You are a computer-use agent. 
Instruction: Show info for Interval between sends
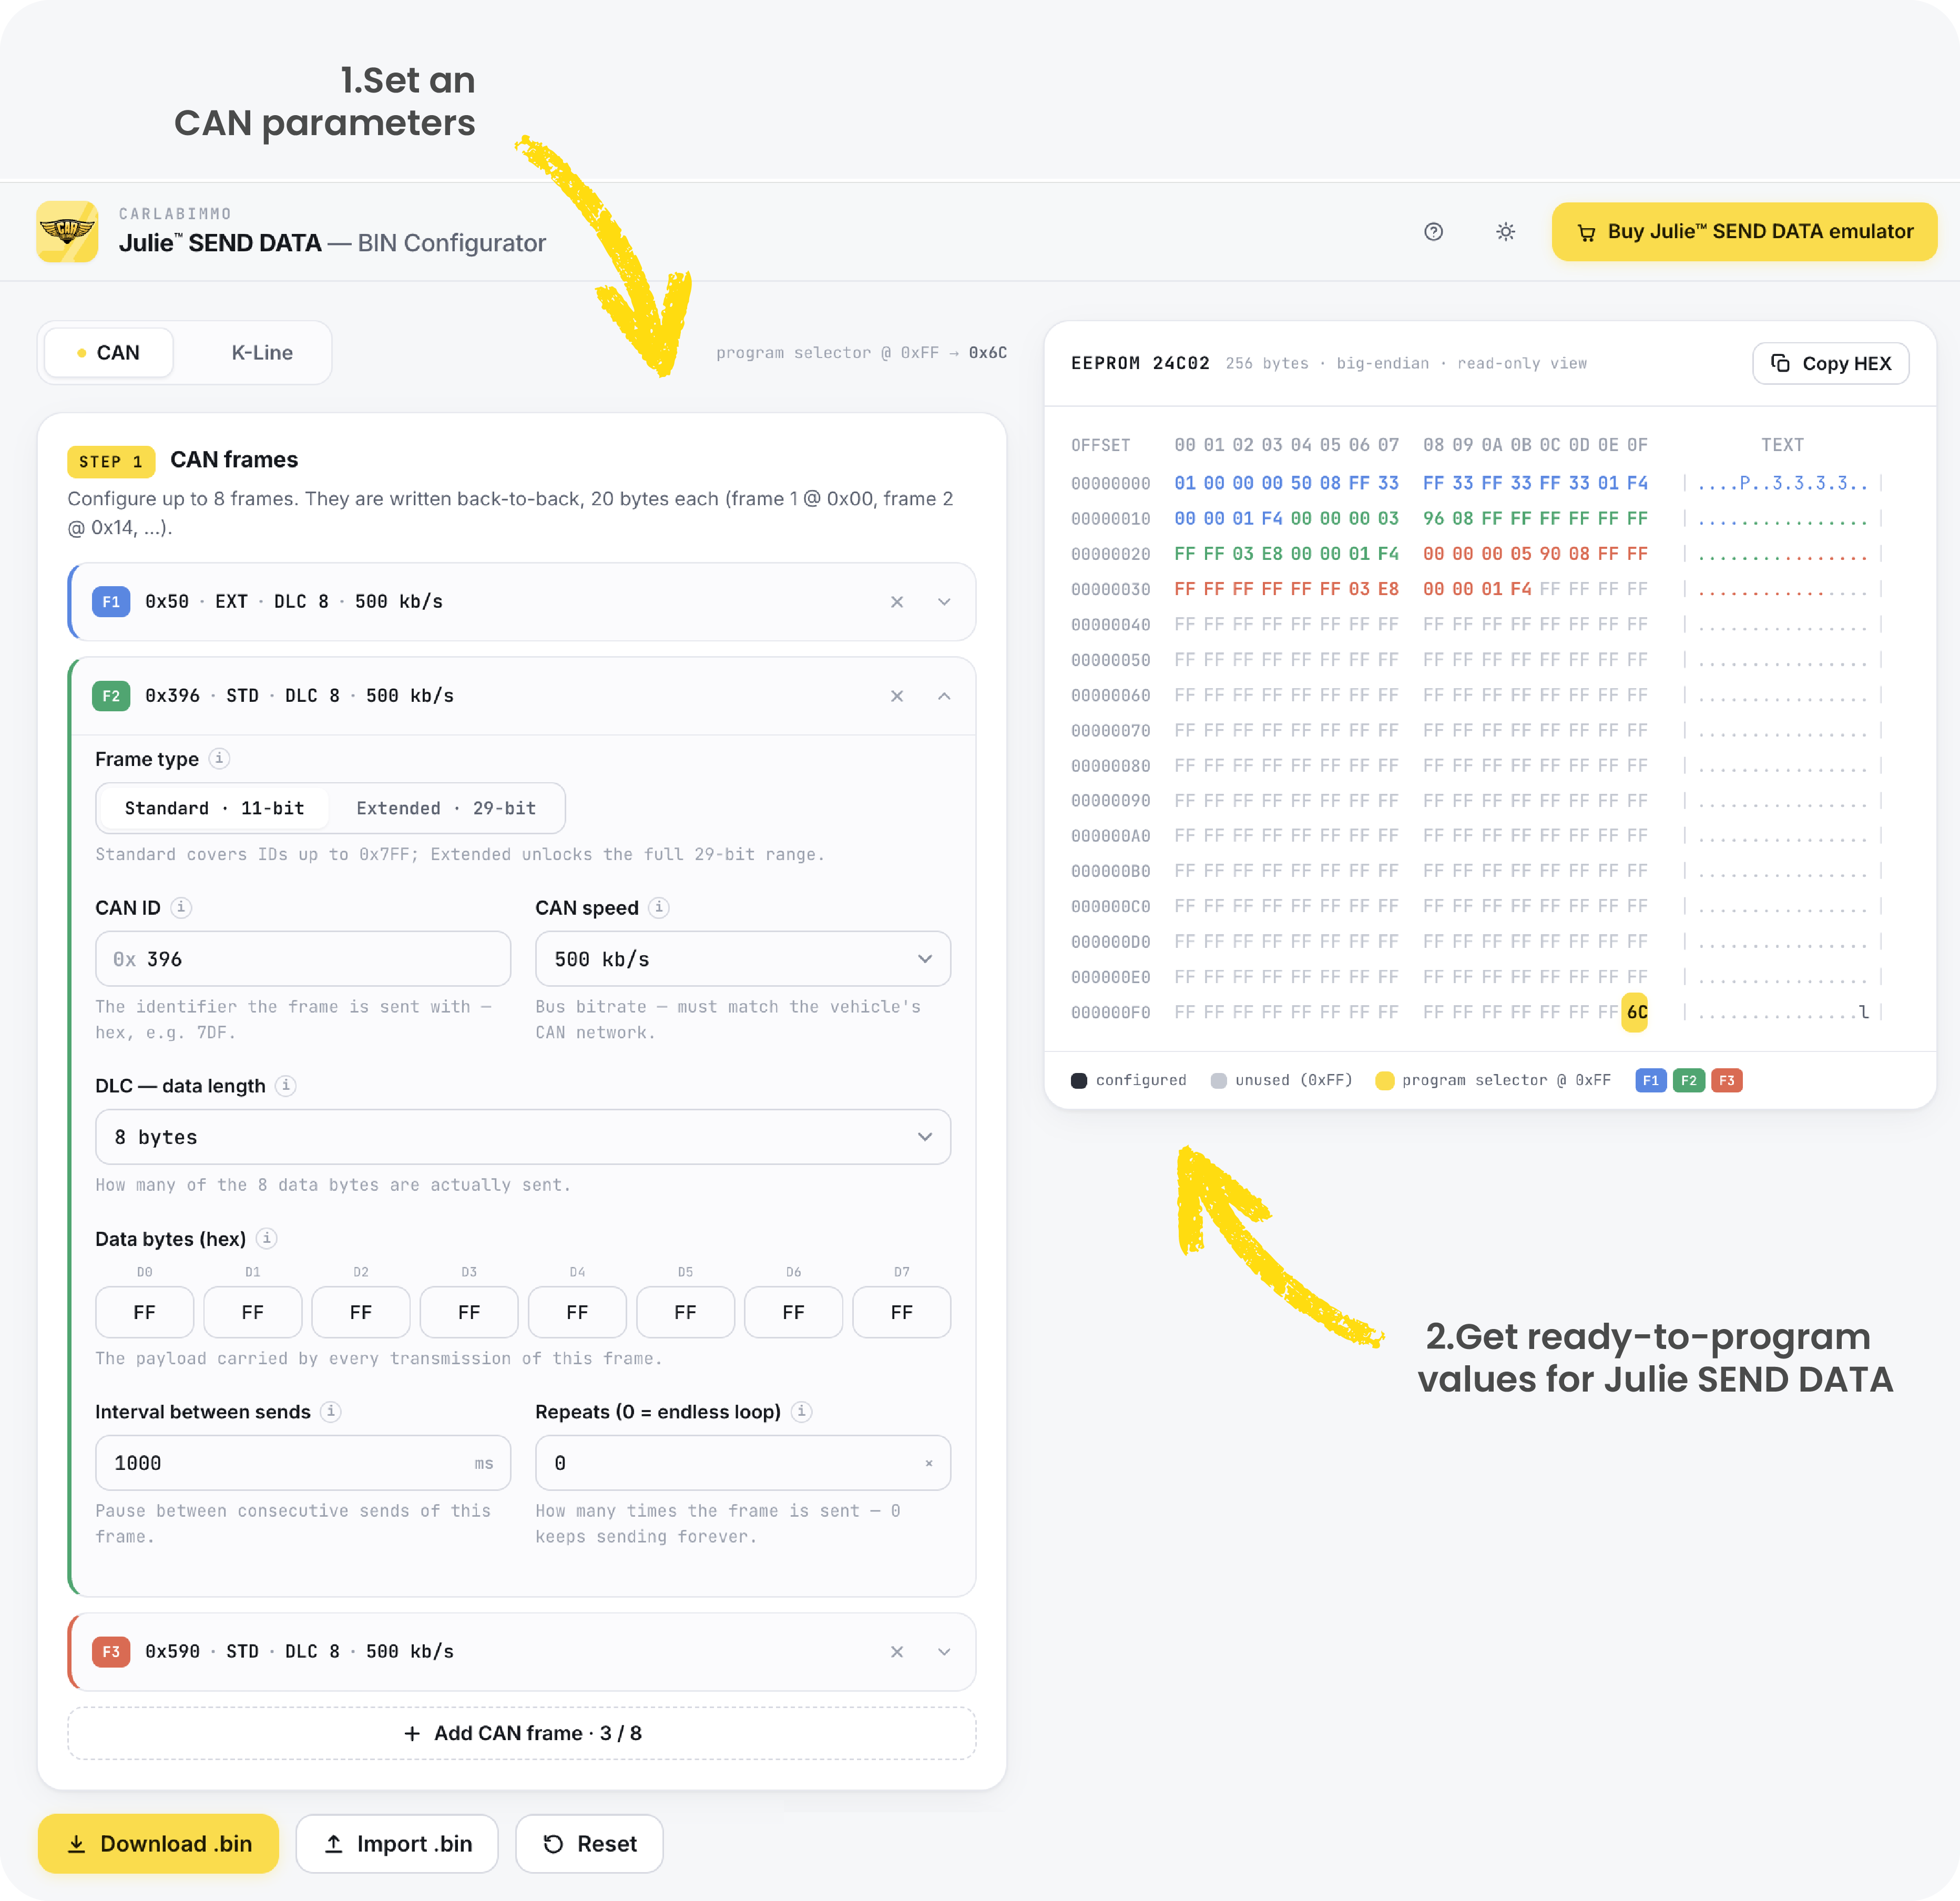(x=331, y=1412)
